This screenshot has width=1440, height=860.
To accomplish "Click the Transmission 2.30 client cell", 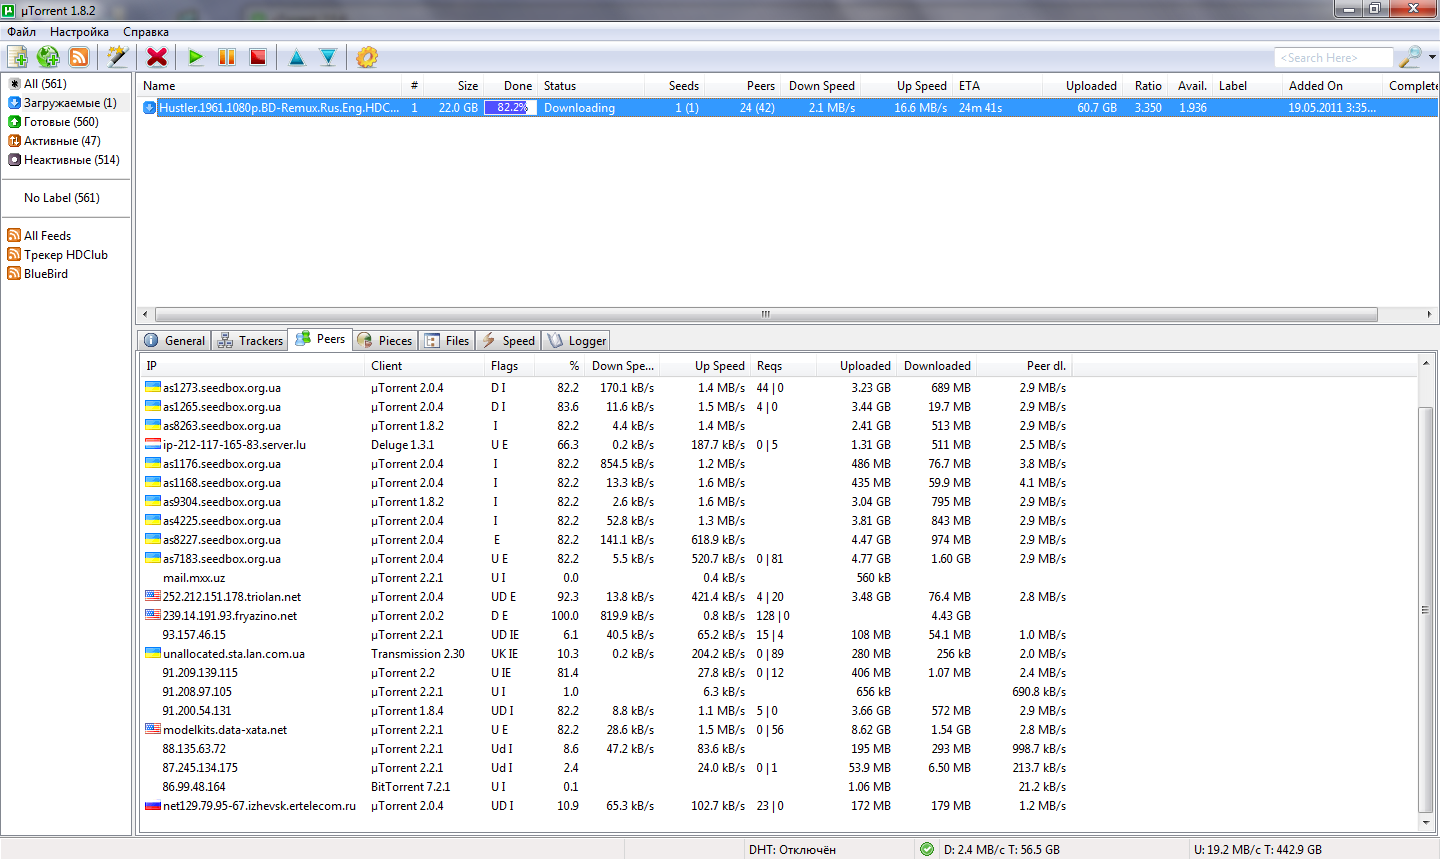I will (418, 654).
